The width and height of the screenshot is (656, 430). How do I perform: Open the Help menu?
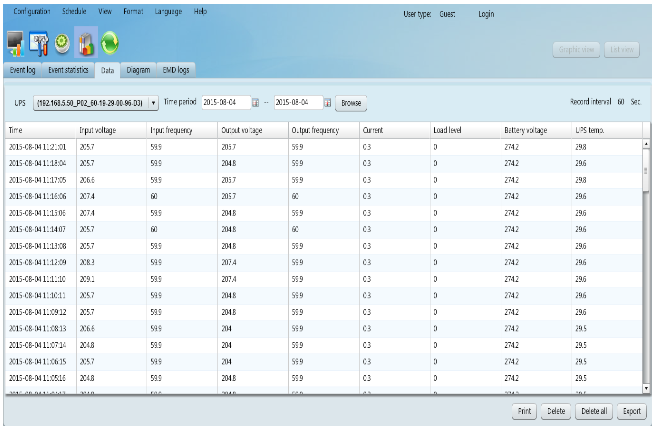coord(200,11)
